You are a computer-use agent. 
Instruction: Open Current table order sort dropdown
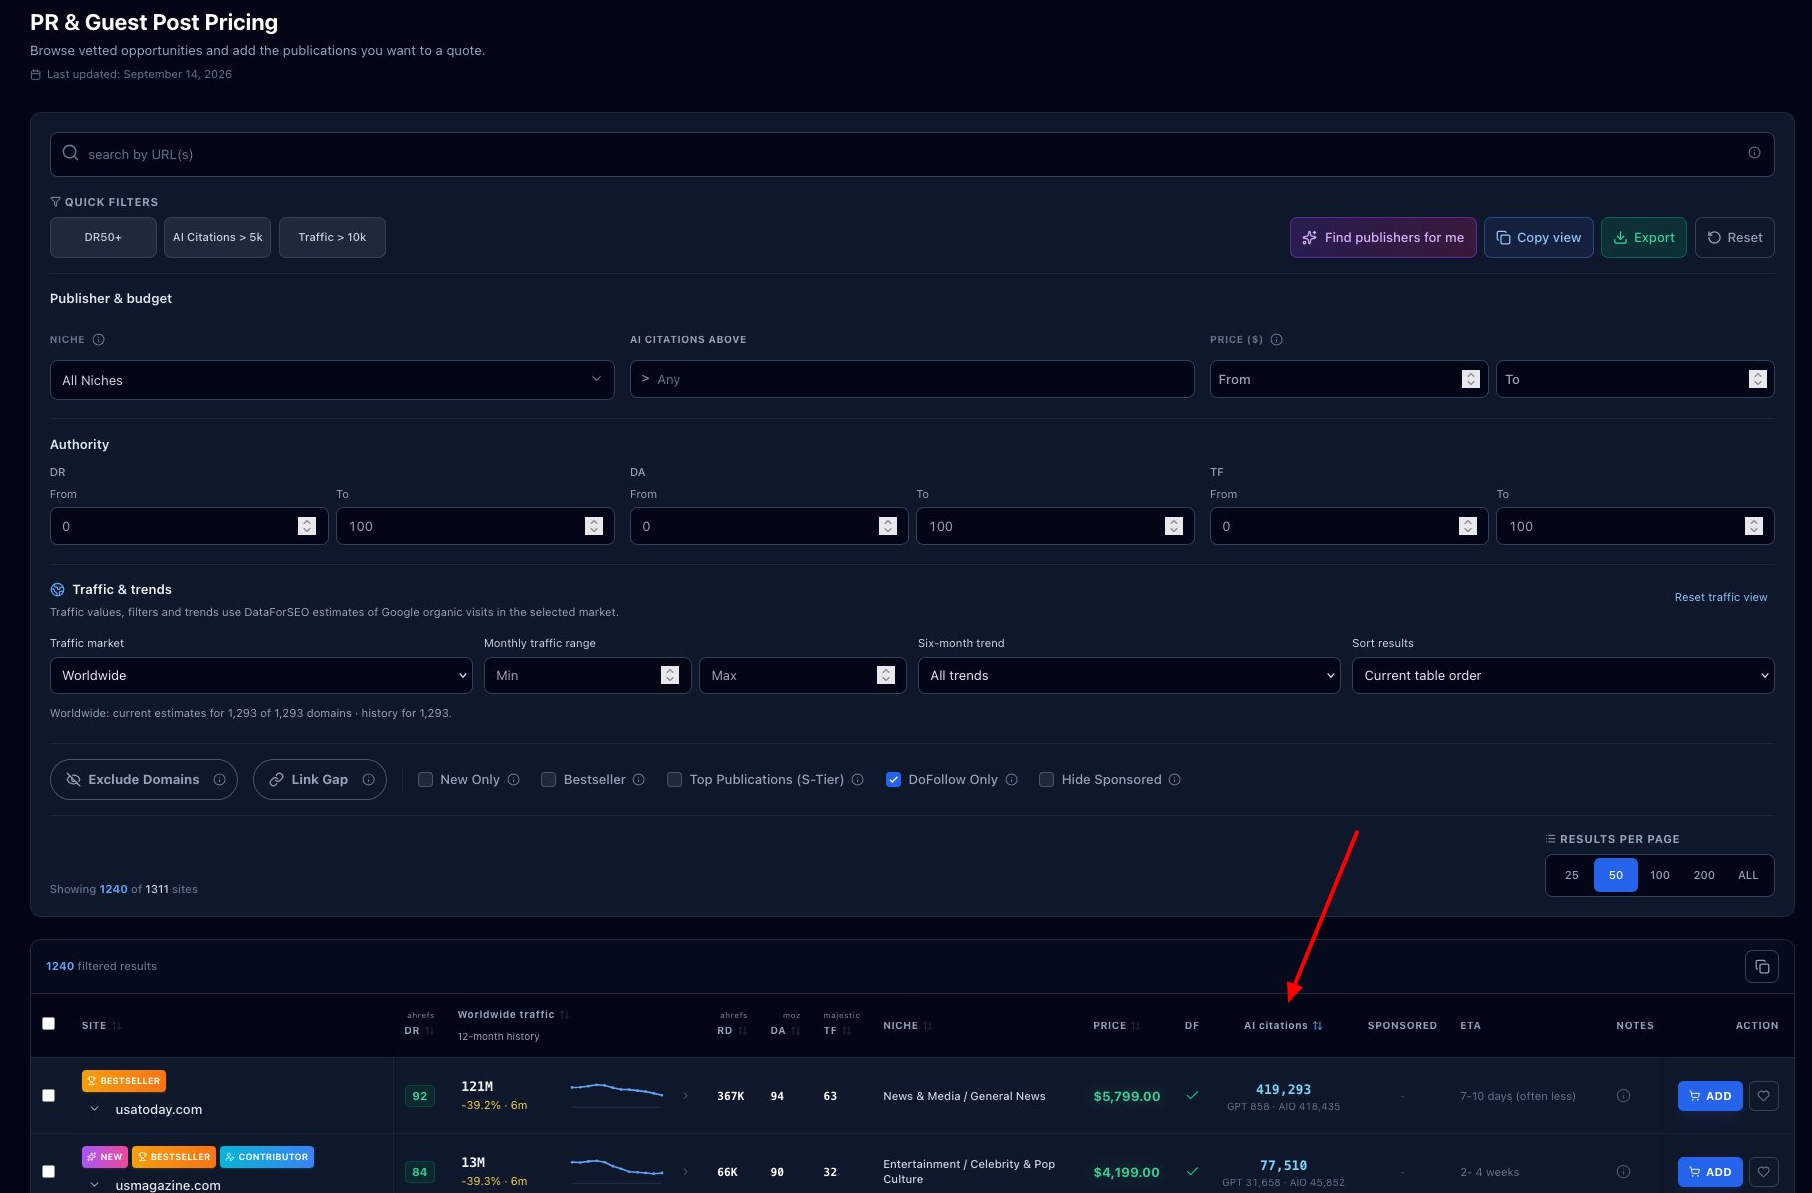coord(1563,676)
